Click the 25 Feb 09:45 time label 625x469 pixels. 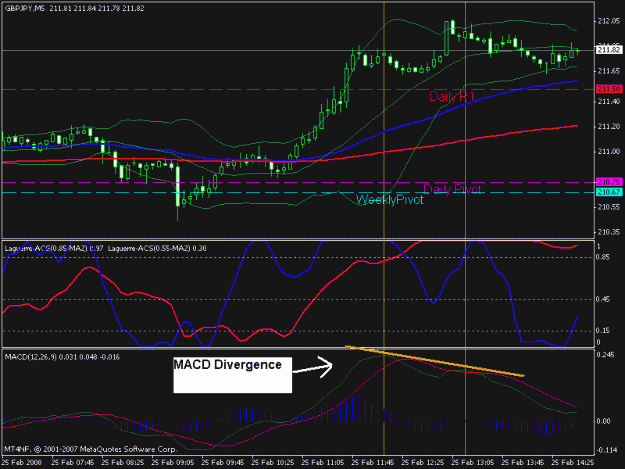click(x=222, y=463)
